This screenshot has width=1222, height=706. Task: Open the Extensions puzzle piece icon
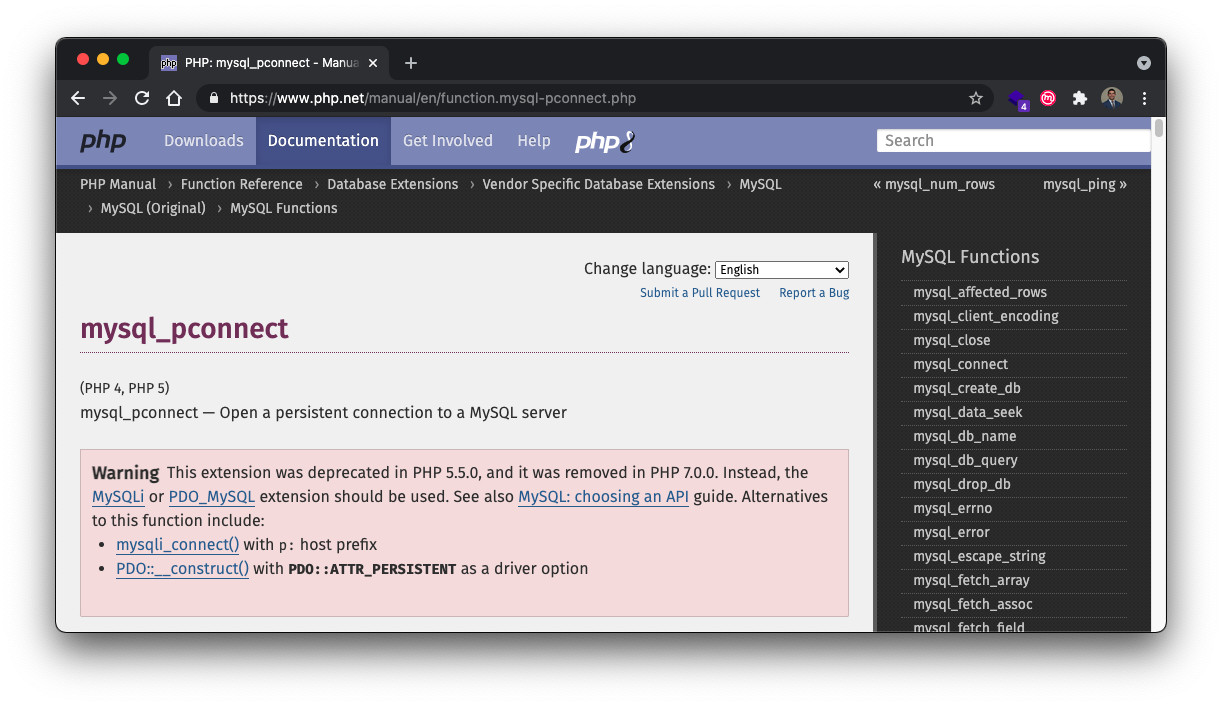pyautogui.click(x=1079, y=98)
